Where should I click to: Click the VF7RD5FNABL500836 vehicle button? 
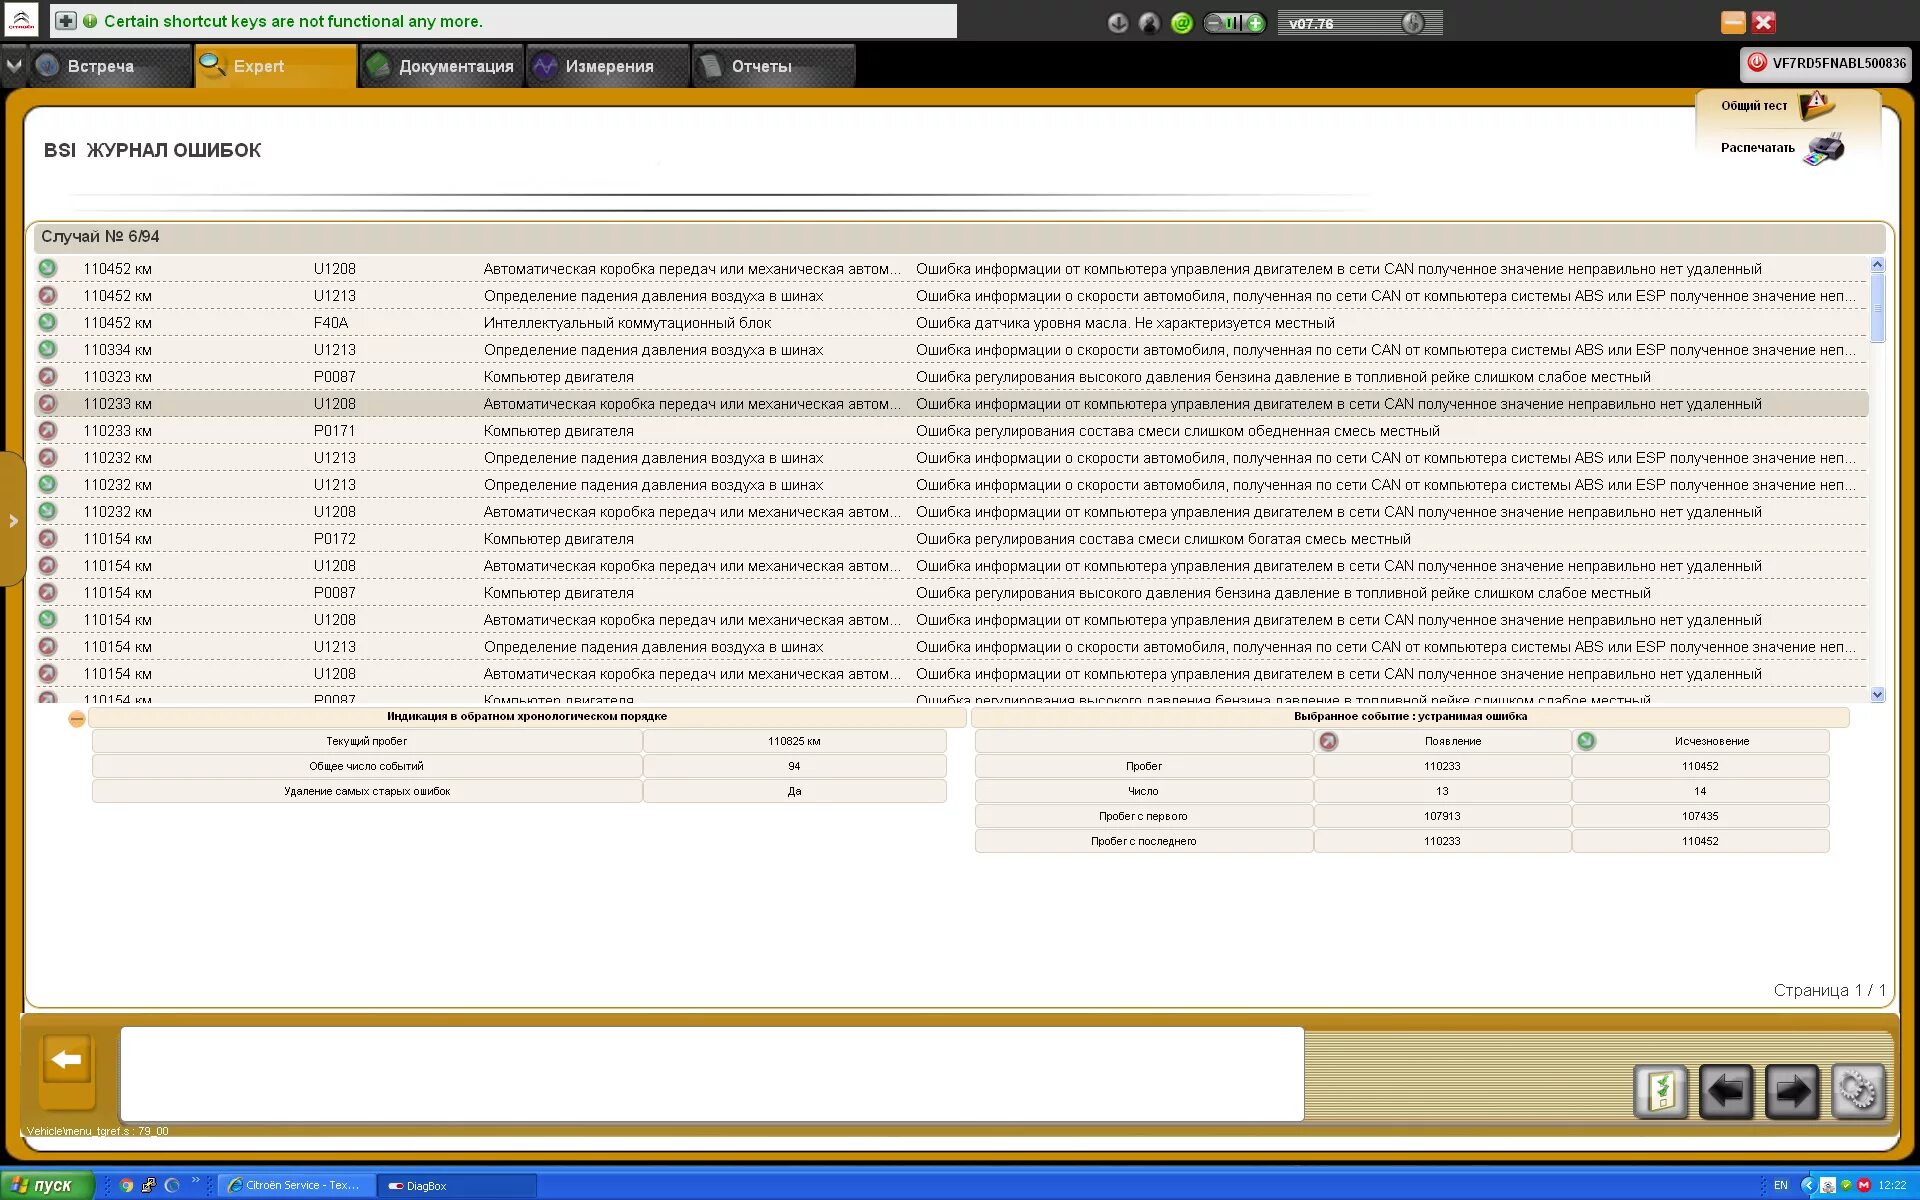point(1827,63)
